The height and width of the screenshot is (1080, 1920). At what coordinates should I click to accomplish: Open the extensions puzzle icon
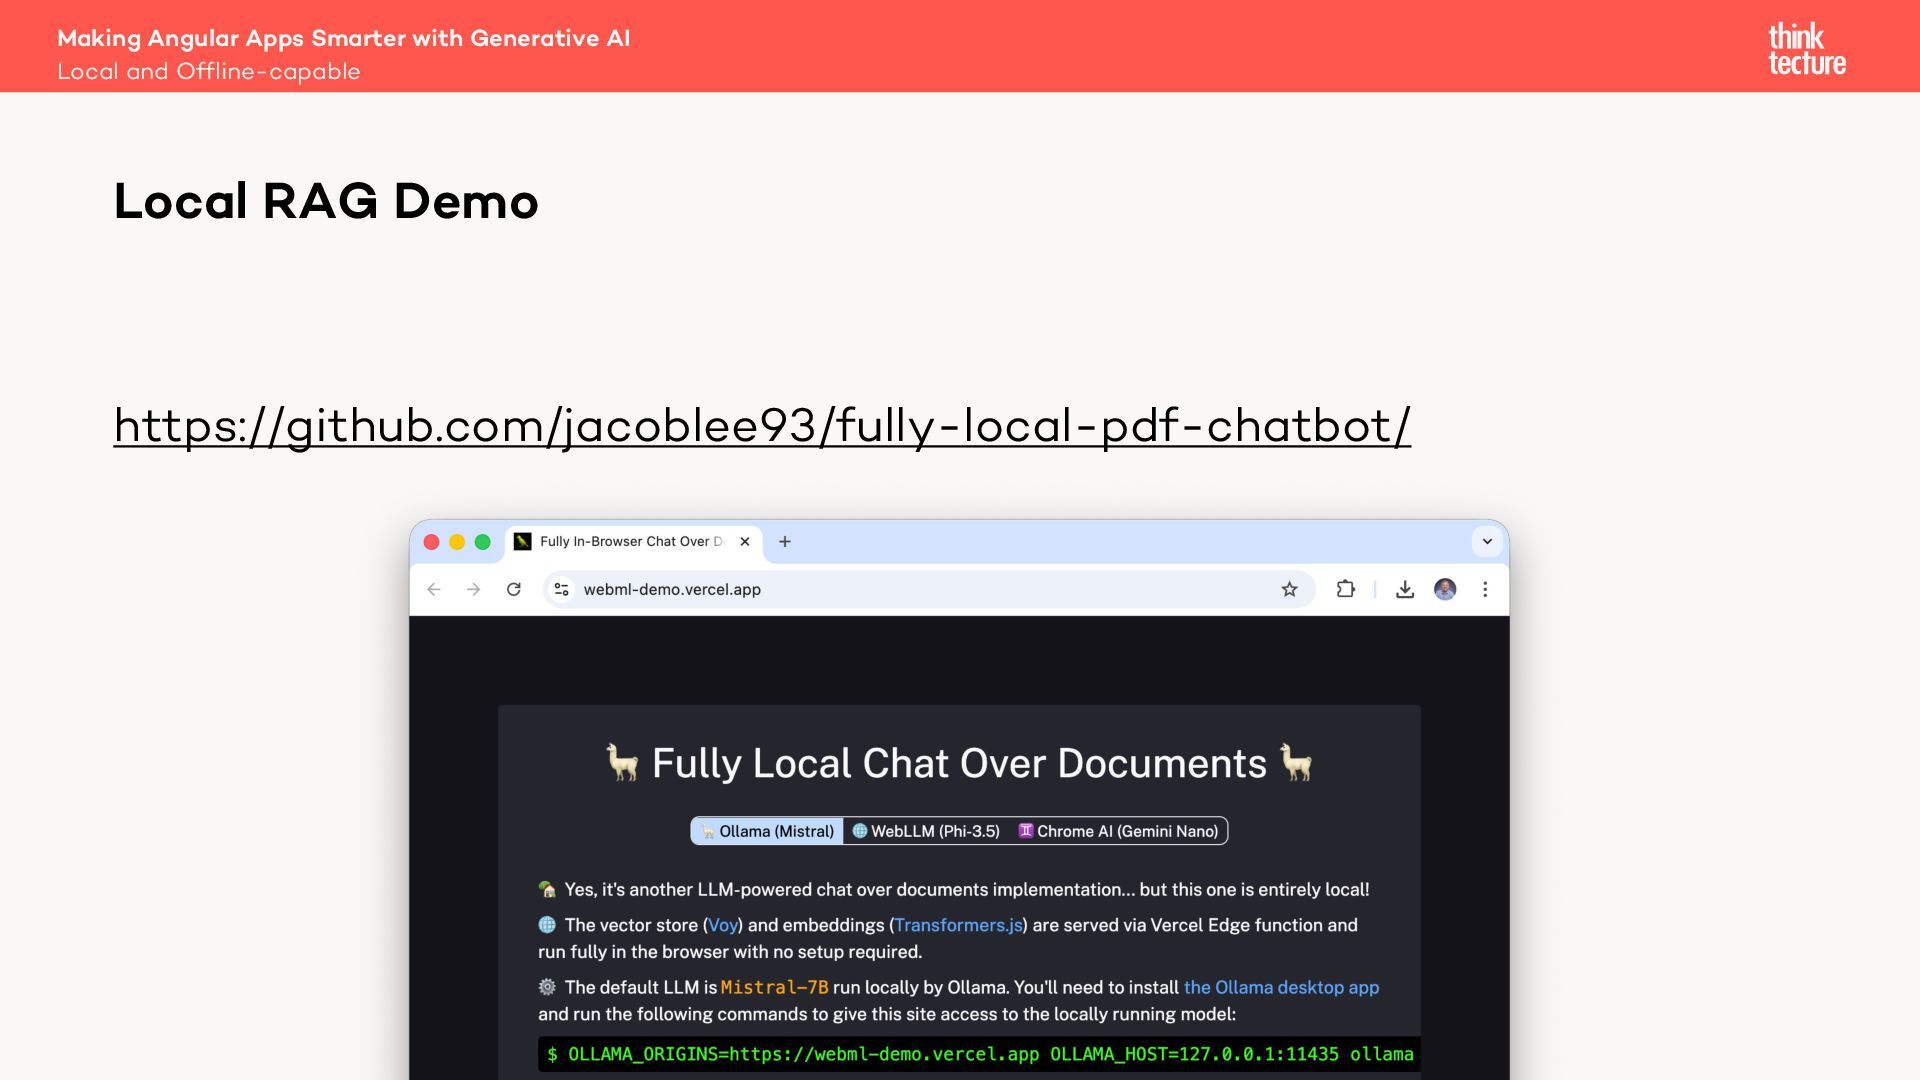1345,590
